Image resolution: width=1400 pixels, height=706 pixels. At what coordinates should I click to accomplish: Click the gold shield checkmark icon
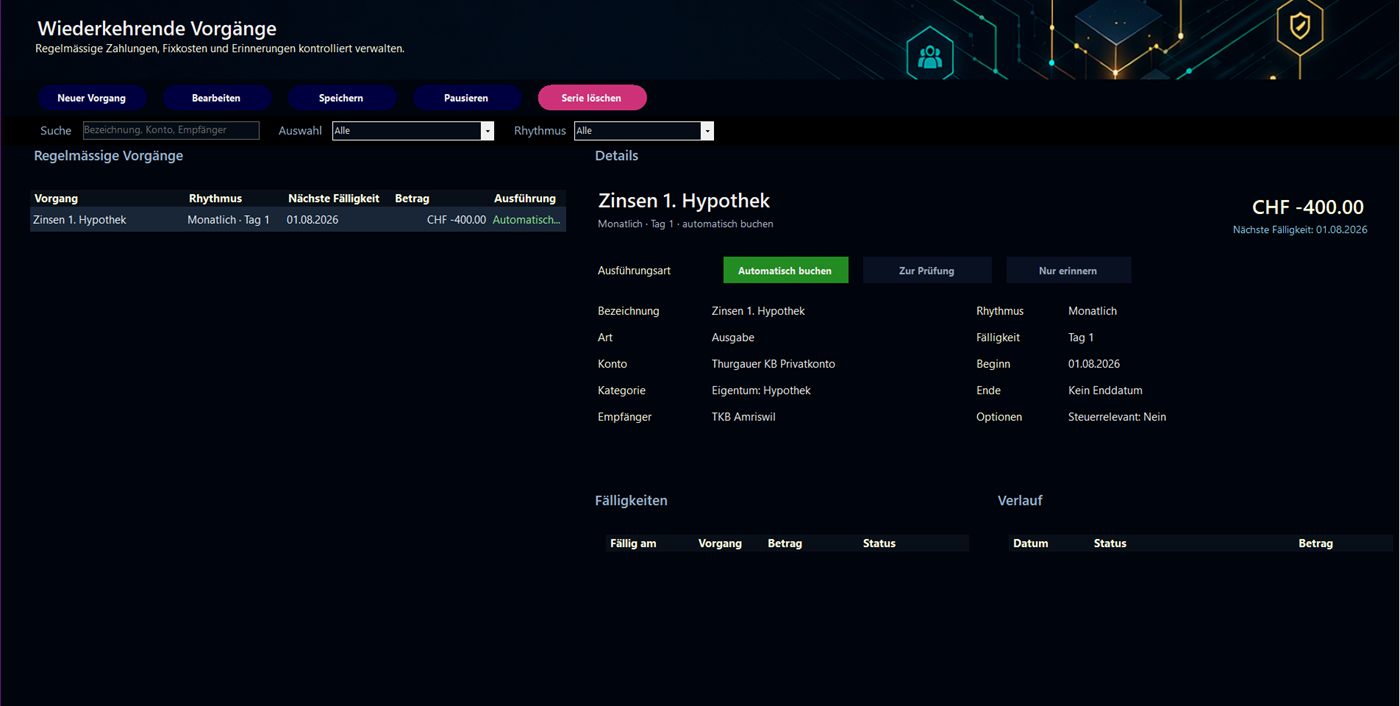1299,25
